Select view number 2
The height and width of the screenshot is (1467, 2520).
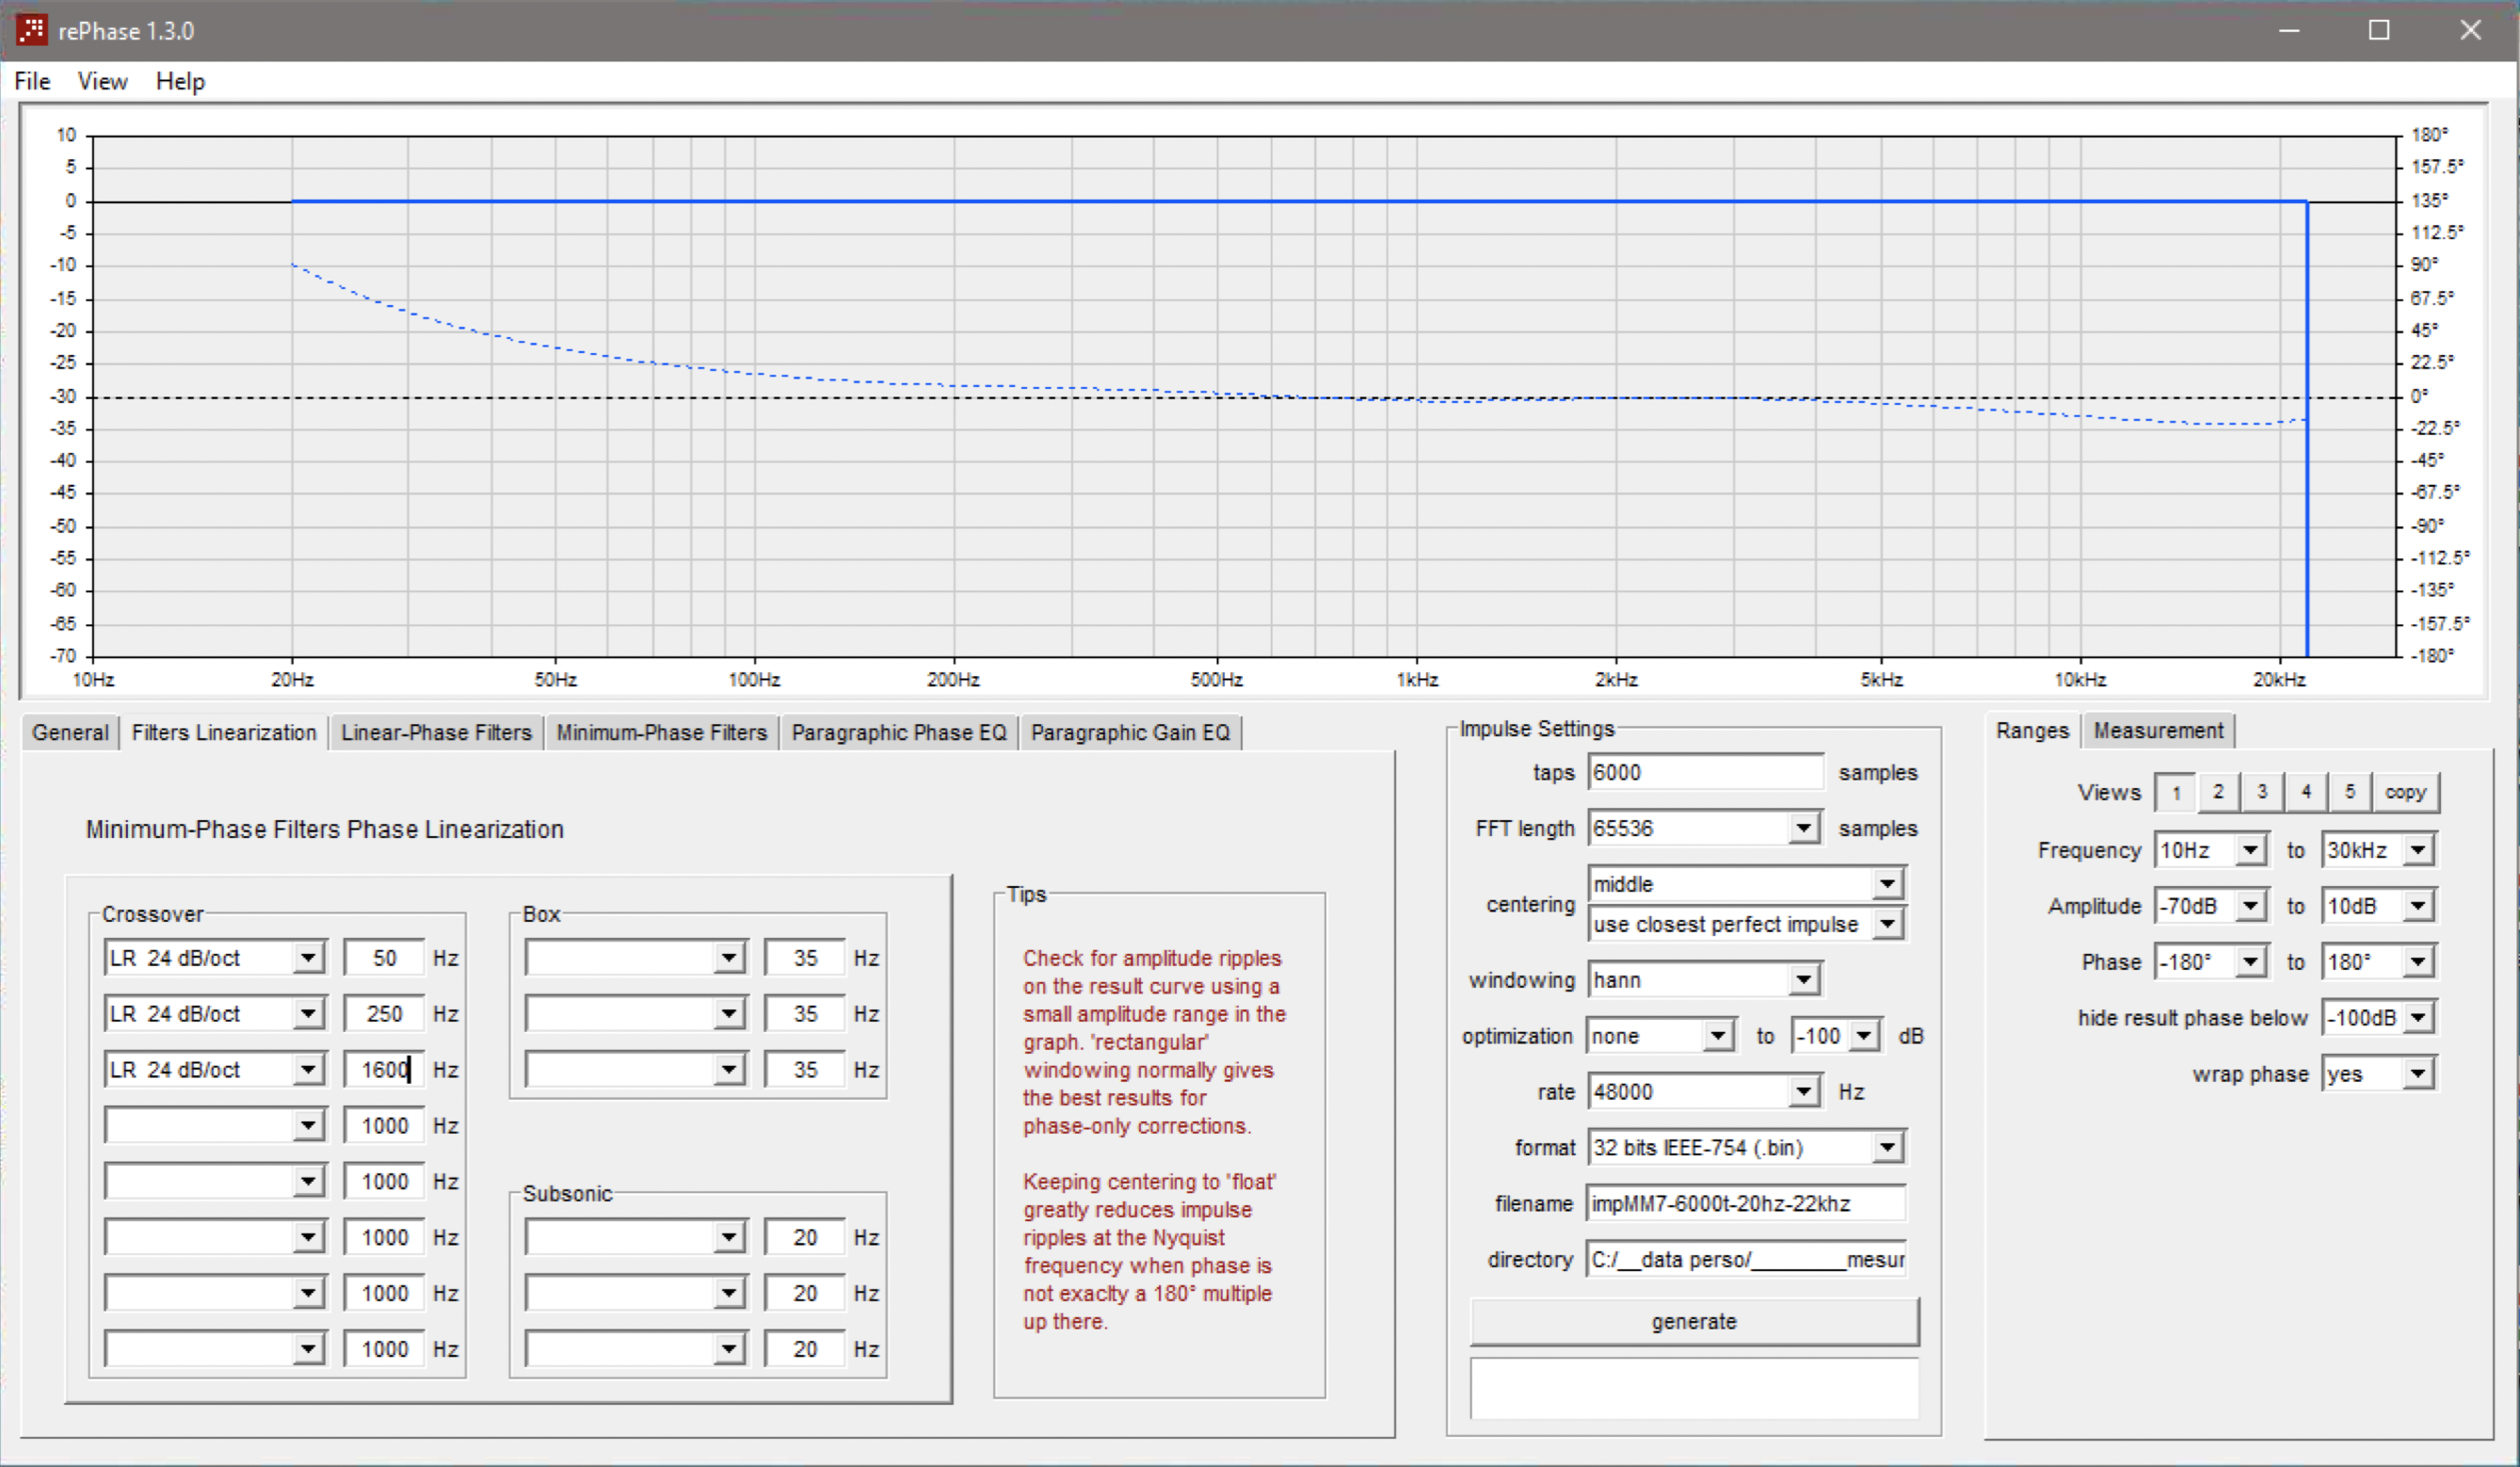point(2218,792)
